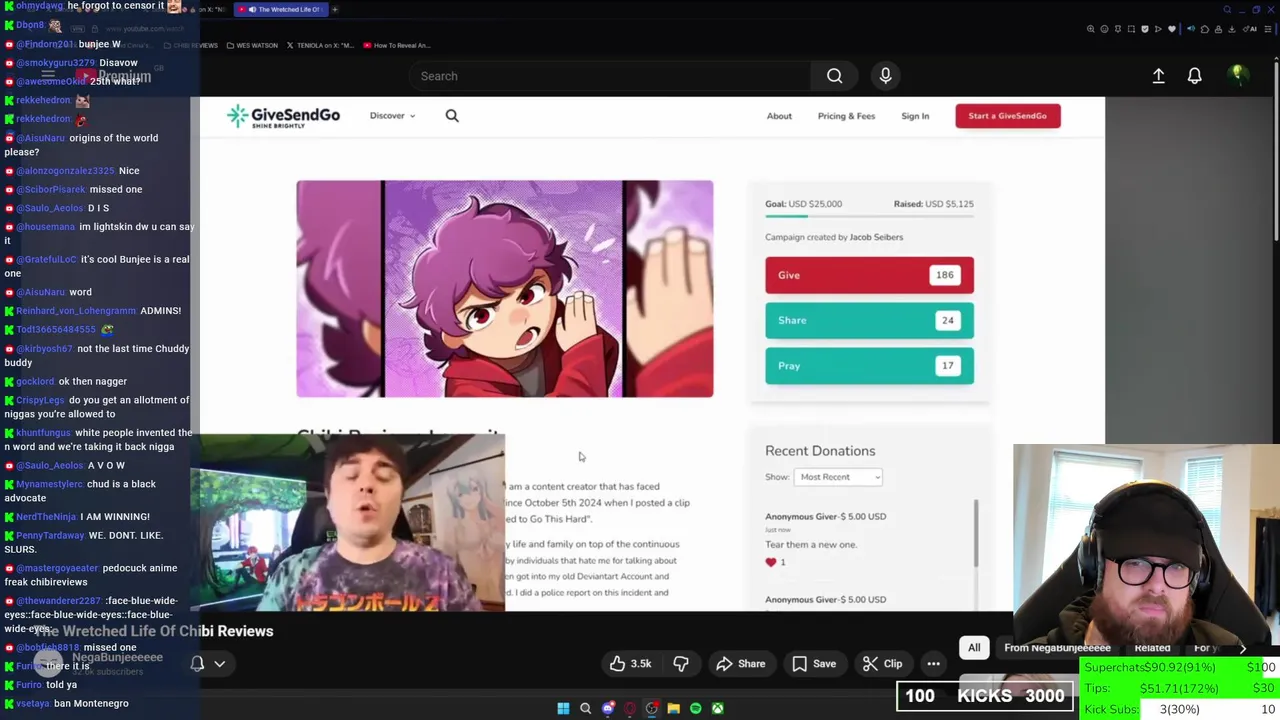Viewport: 1280px width, 720px height.
Task: Show more chips with the right arrow
Action: [x=1243, y=648]
